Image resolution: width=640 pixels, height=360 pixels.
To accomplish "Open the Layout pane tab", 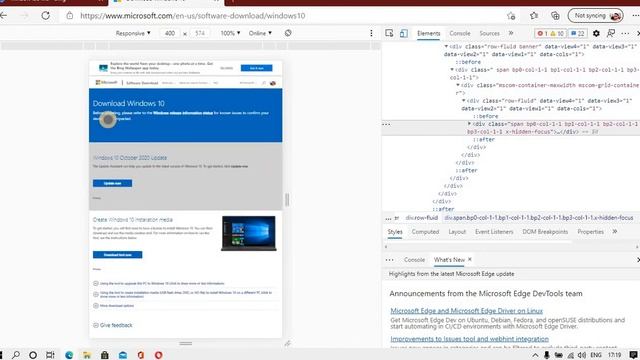I will coord(457,232).
